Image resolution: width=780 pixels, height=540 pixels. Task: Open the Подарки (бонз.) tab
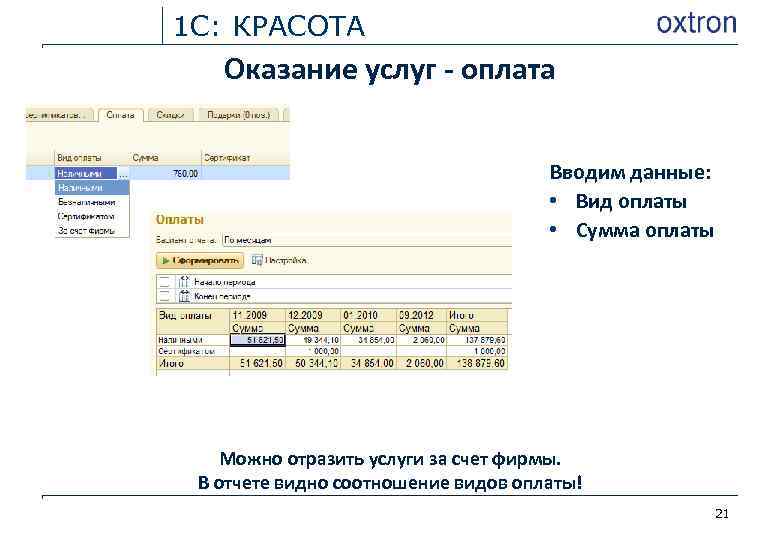click(238, 115)
